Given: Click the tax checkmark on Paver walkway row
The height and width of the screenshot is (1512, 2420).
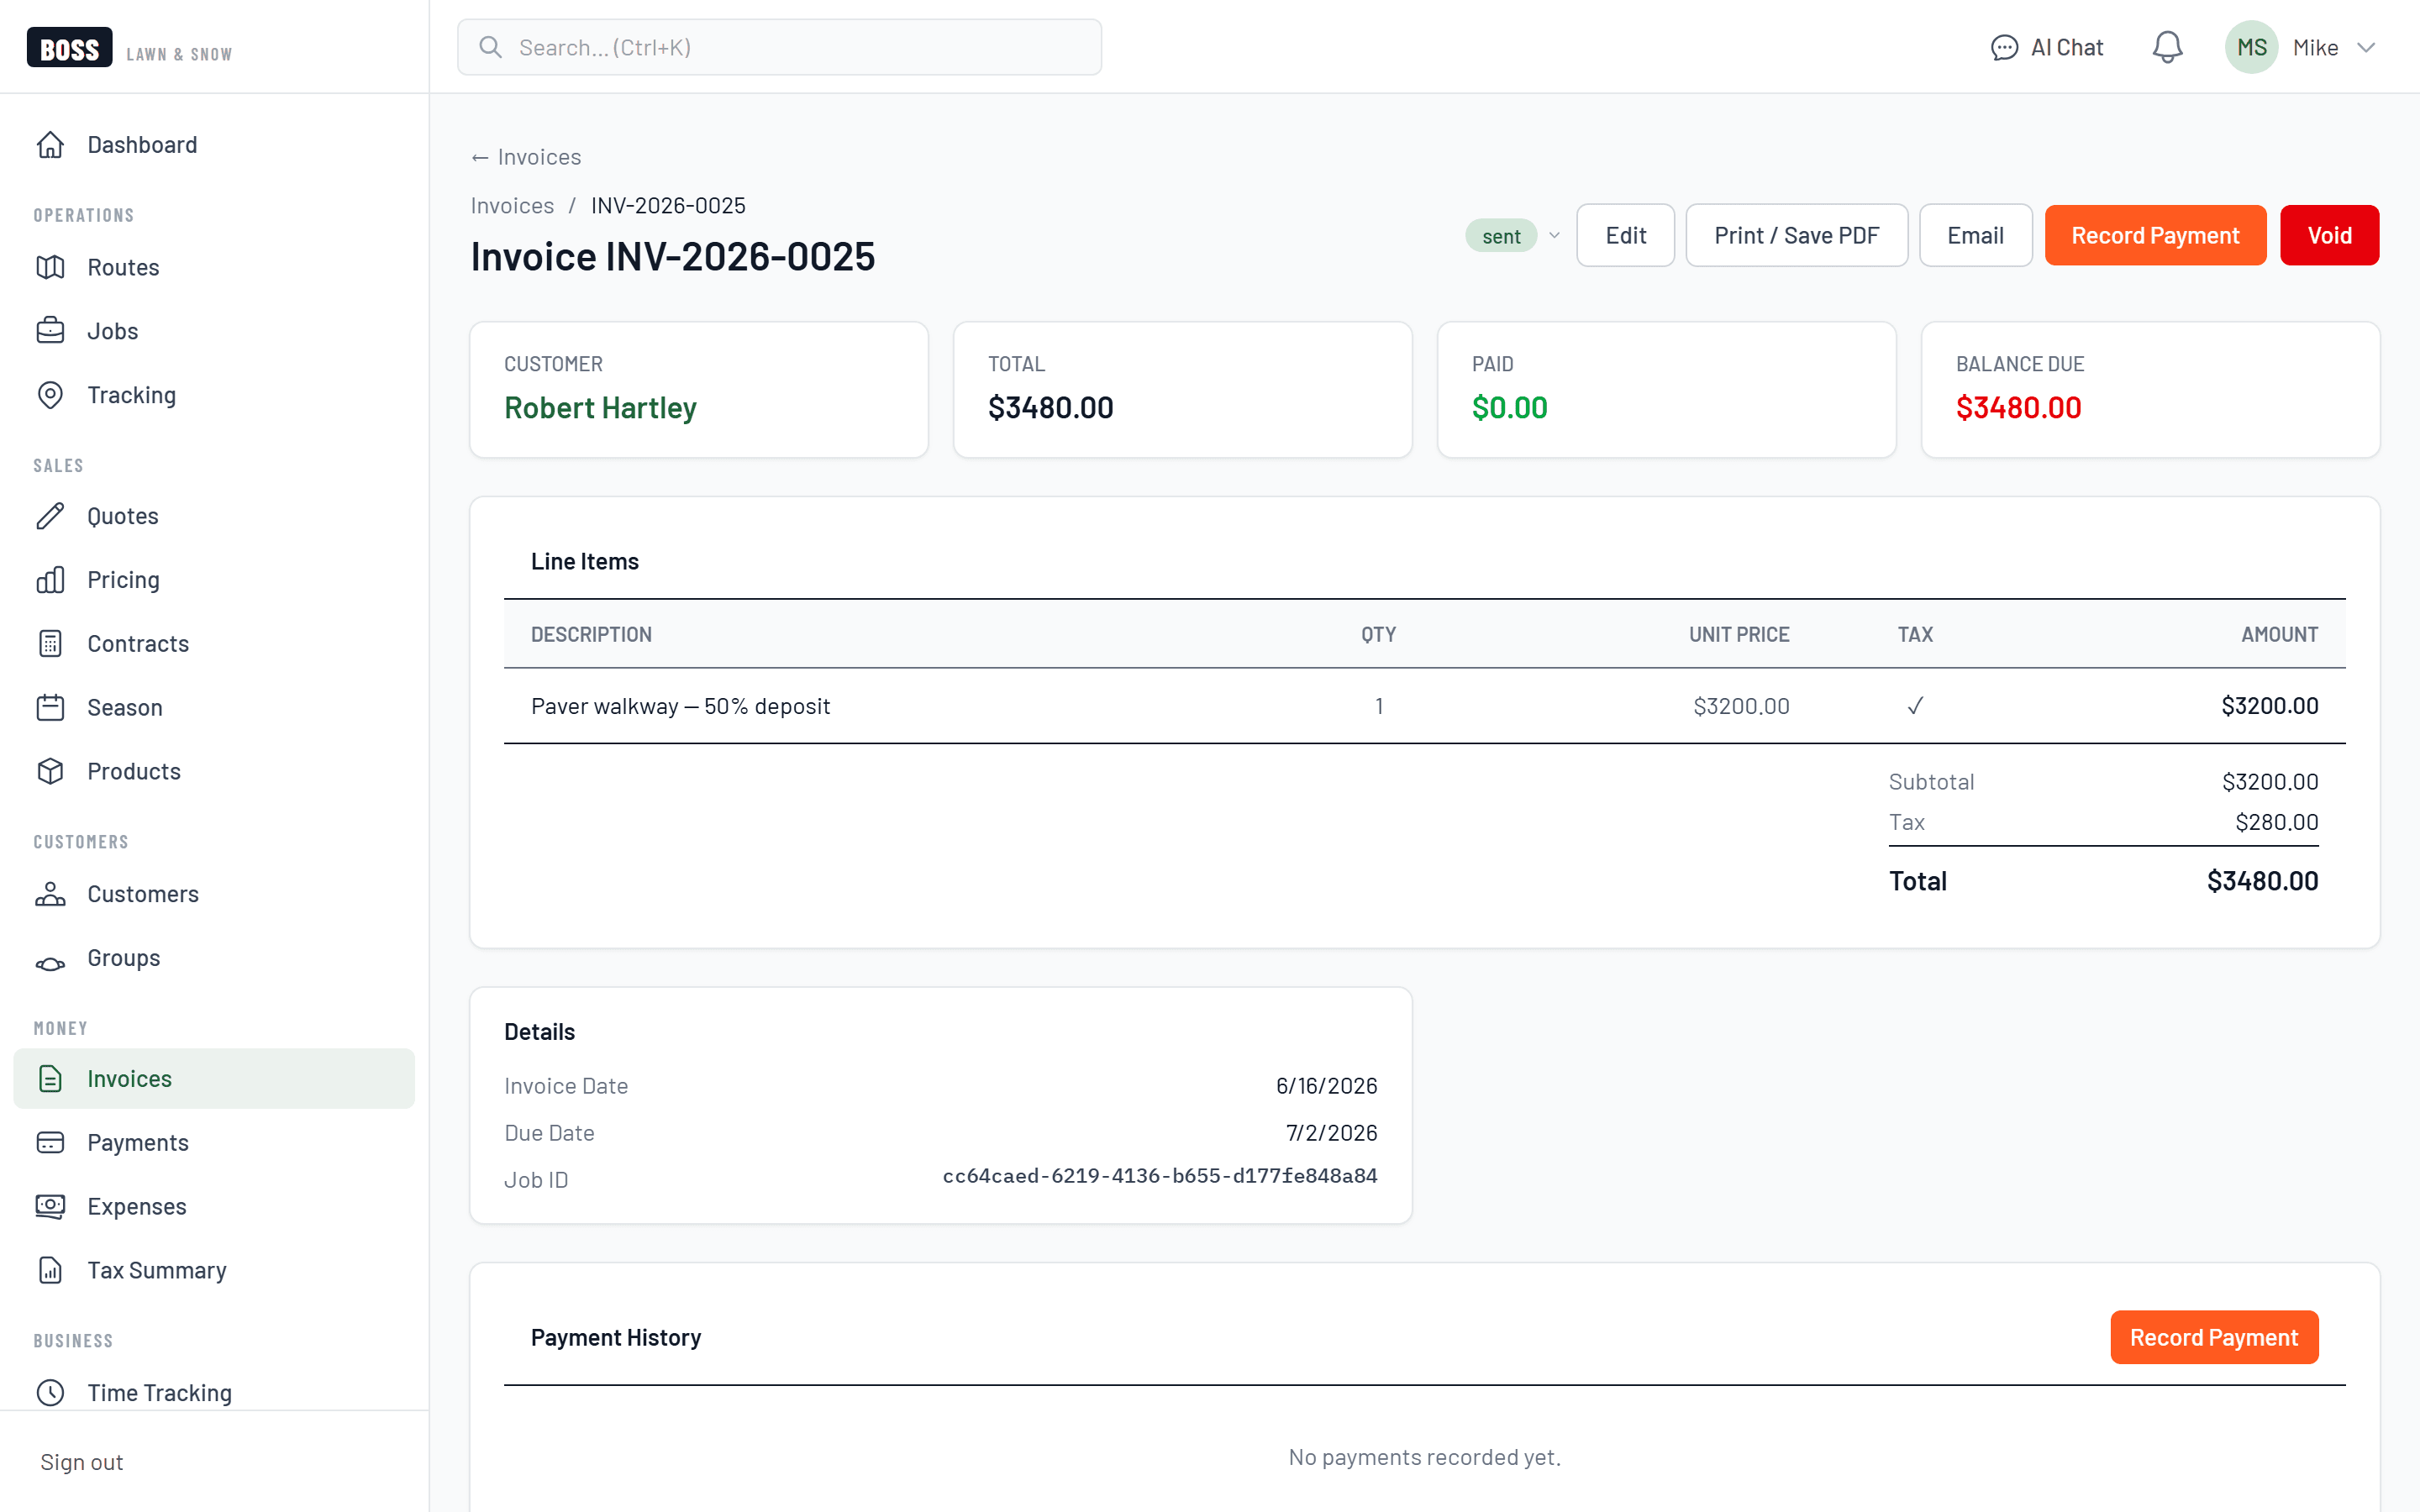Looking at the screenshot, I should pos(1915,706).
